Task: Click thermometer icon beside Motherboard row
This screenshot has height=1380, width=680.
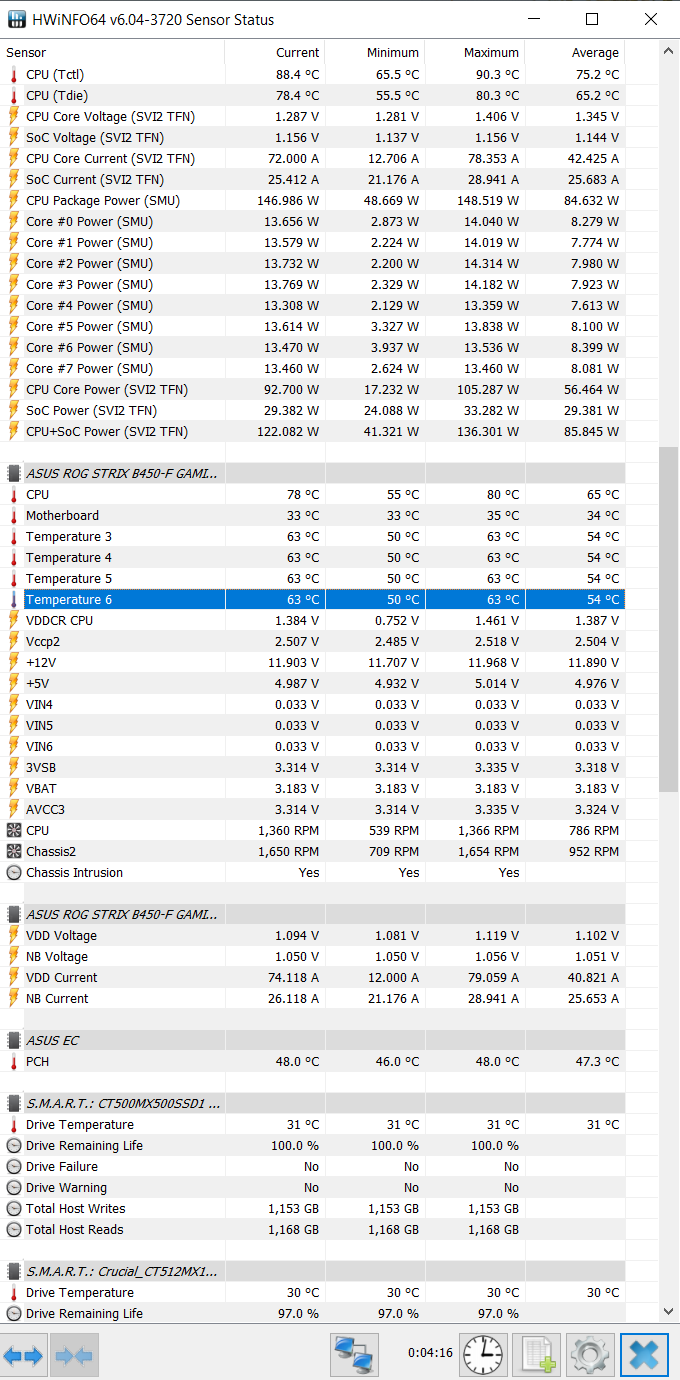Action: coord(14,515)
